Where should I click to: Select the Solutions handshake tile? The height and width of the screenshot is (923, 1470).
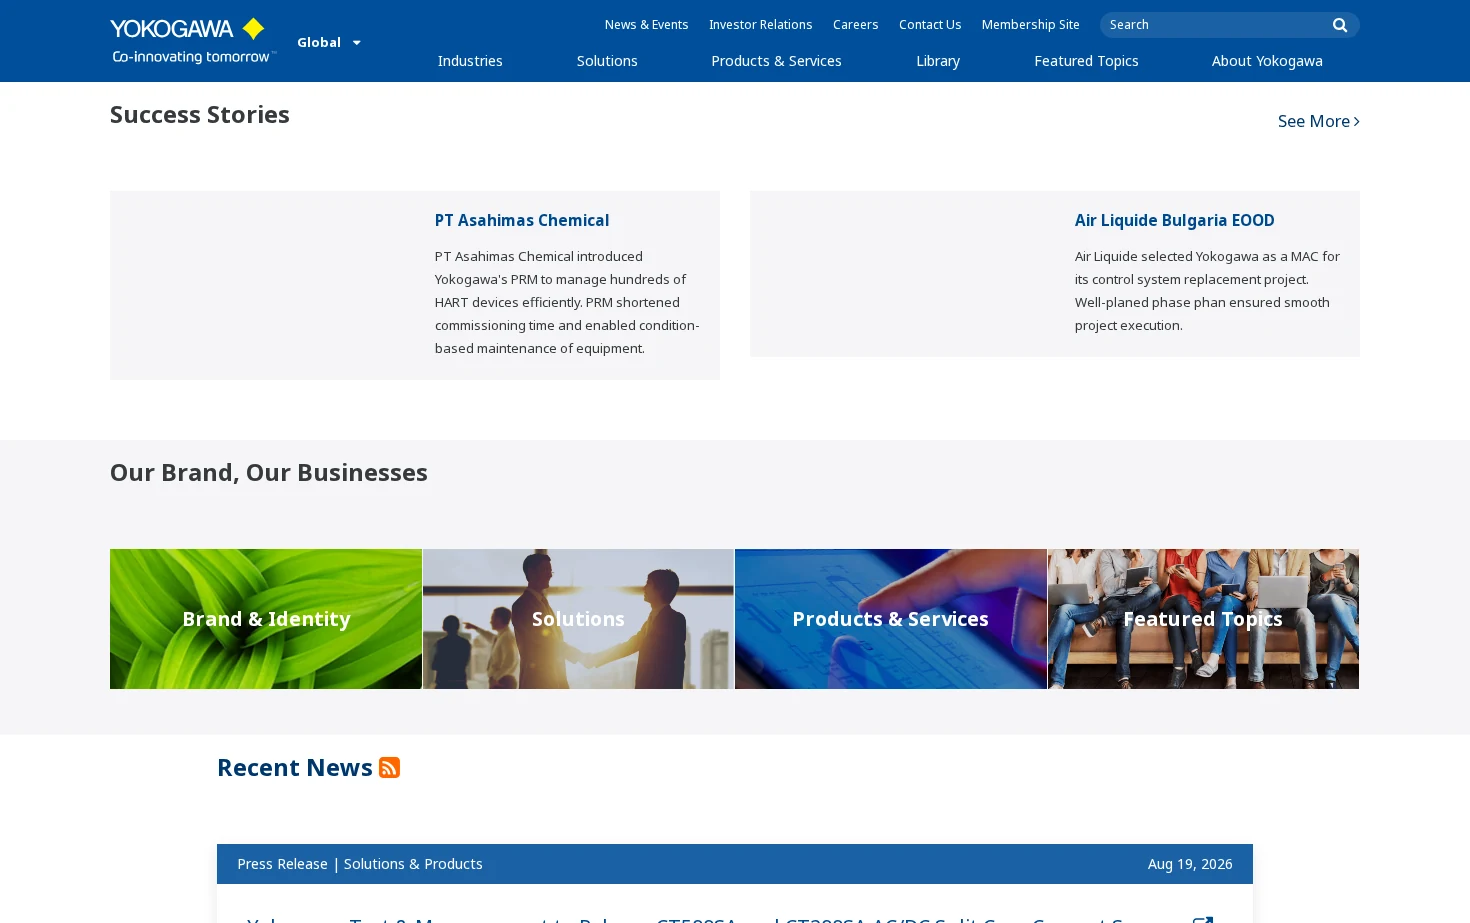578,619
